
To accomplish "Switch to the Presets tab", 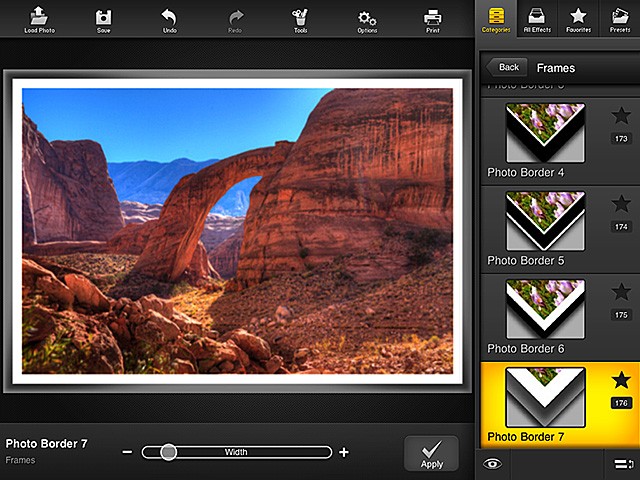I will click(x=619, y=18).
